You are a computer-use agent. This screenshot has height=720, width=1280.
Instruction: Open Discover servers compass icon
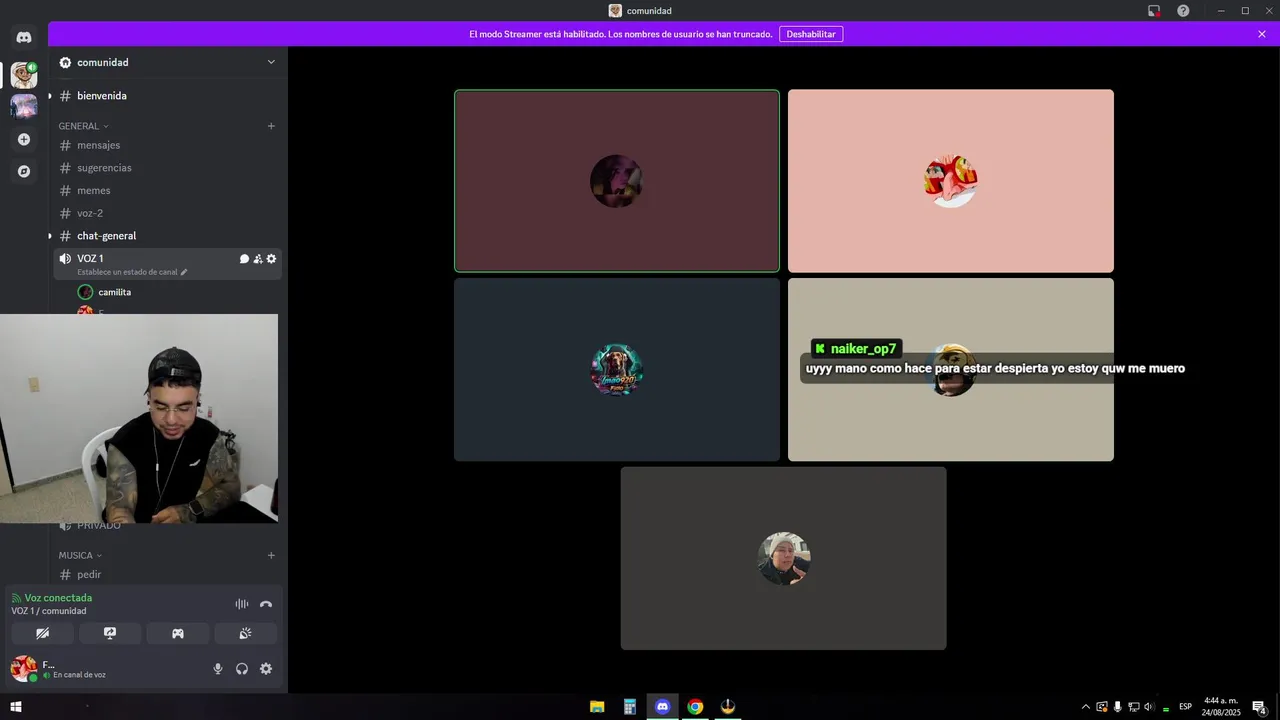(24, 171)
